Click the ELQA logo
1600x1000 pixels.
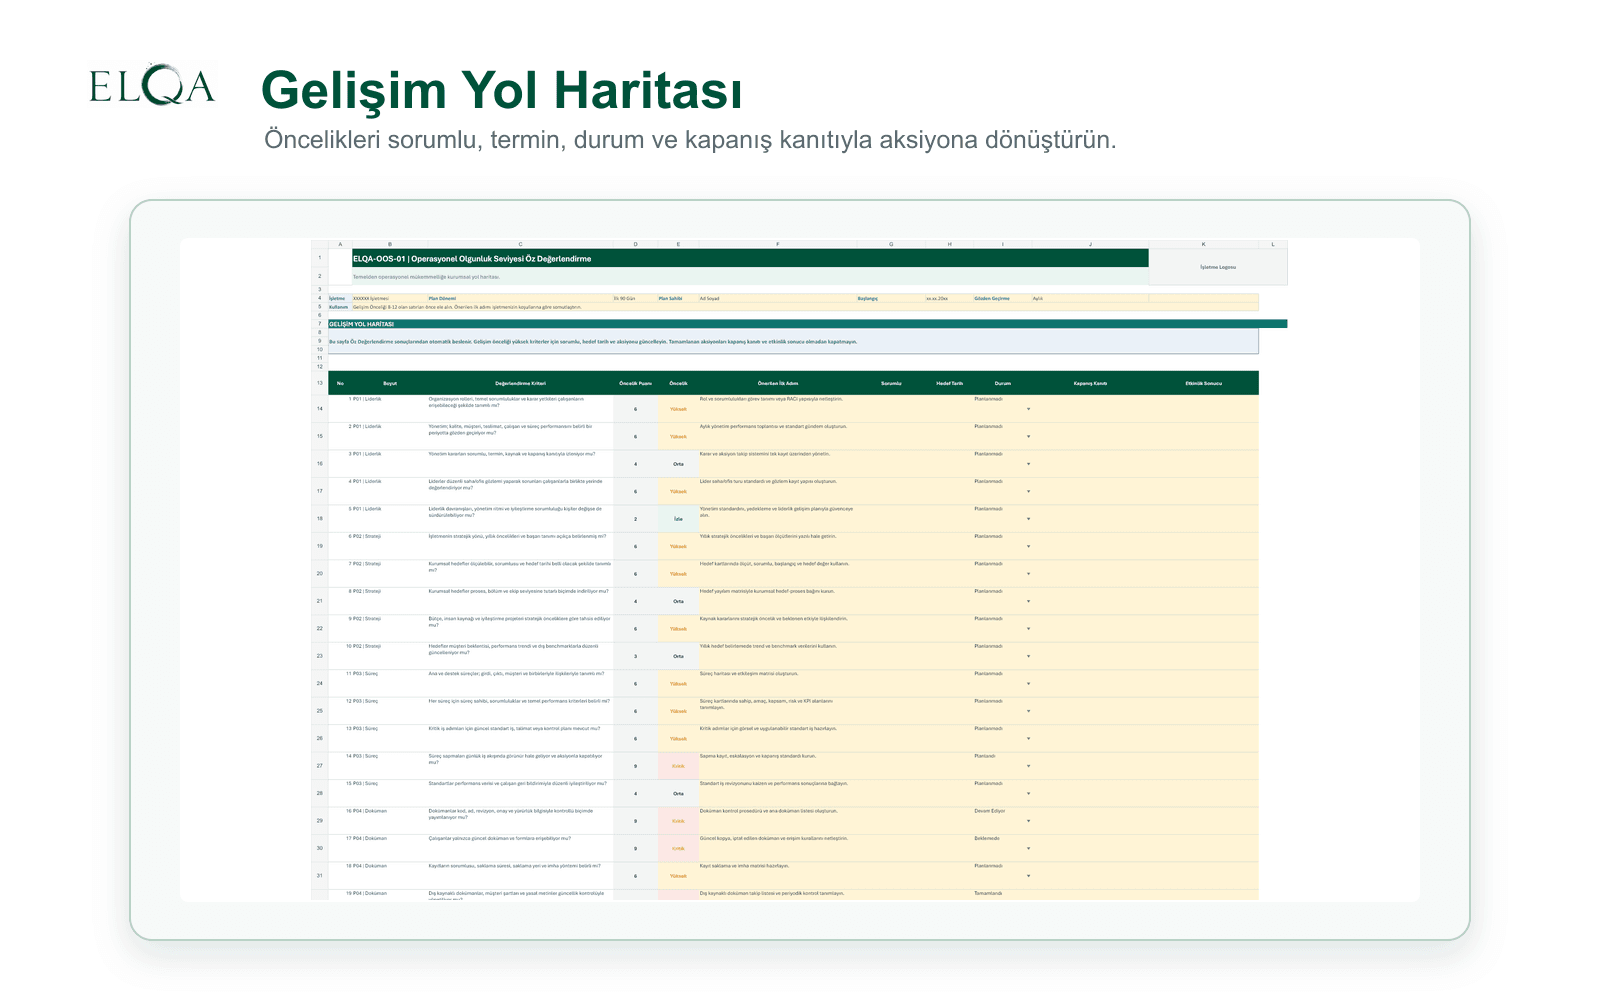tap(152, 85)
